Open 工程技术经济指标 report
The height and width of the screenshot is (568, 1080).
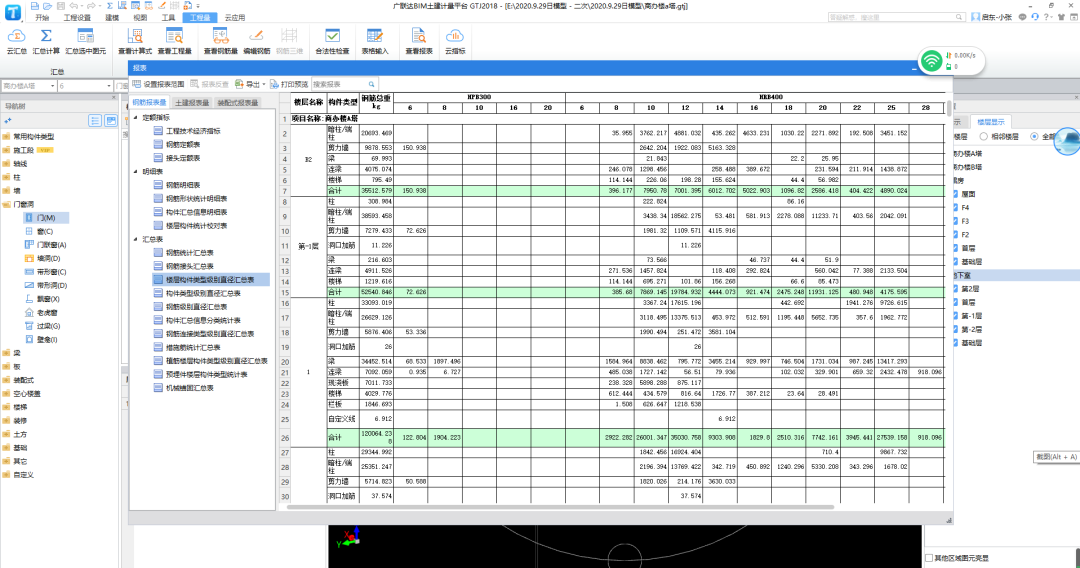pyautogui.click(x=193, y=131)
